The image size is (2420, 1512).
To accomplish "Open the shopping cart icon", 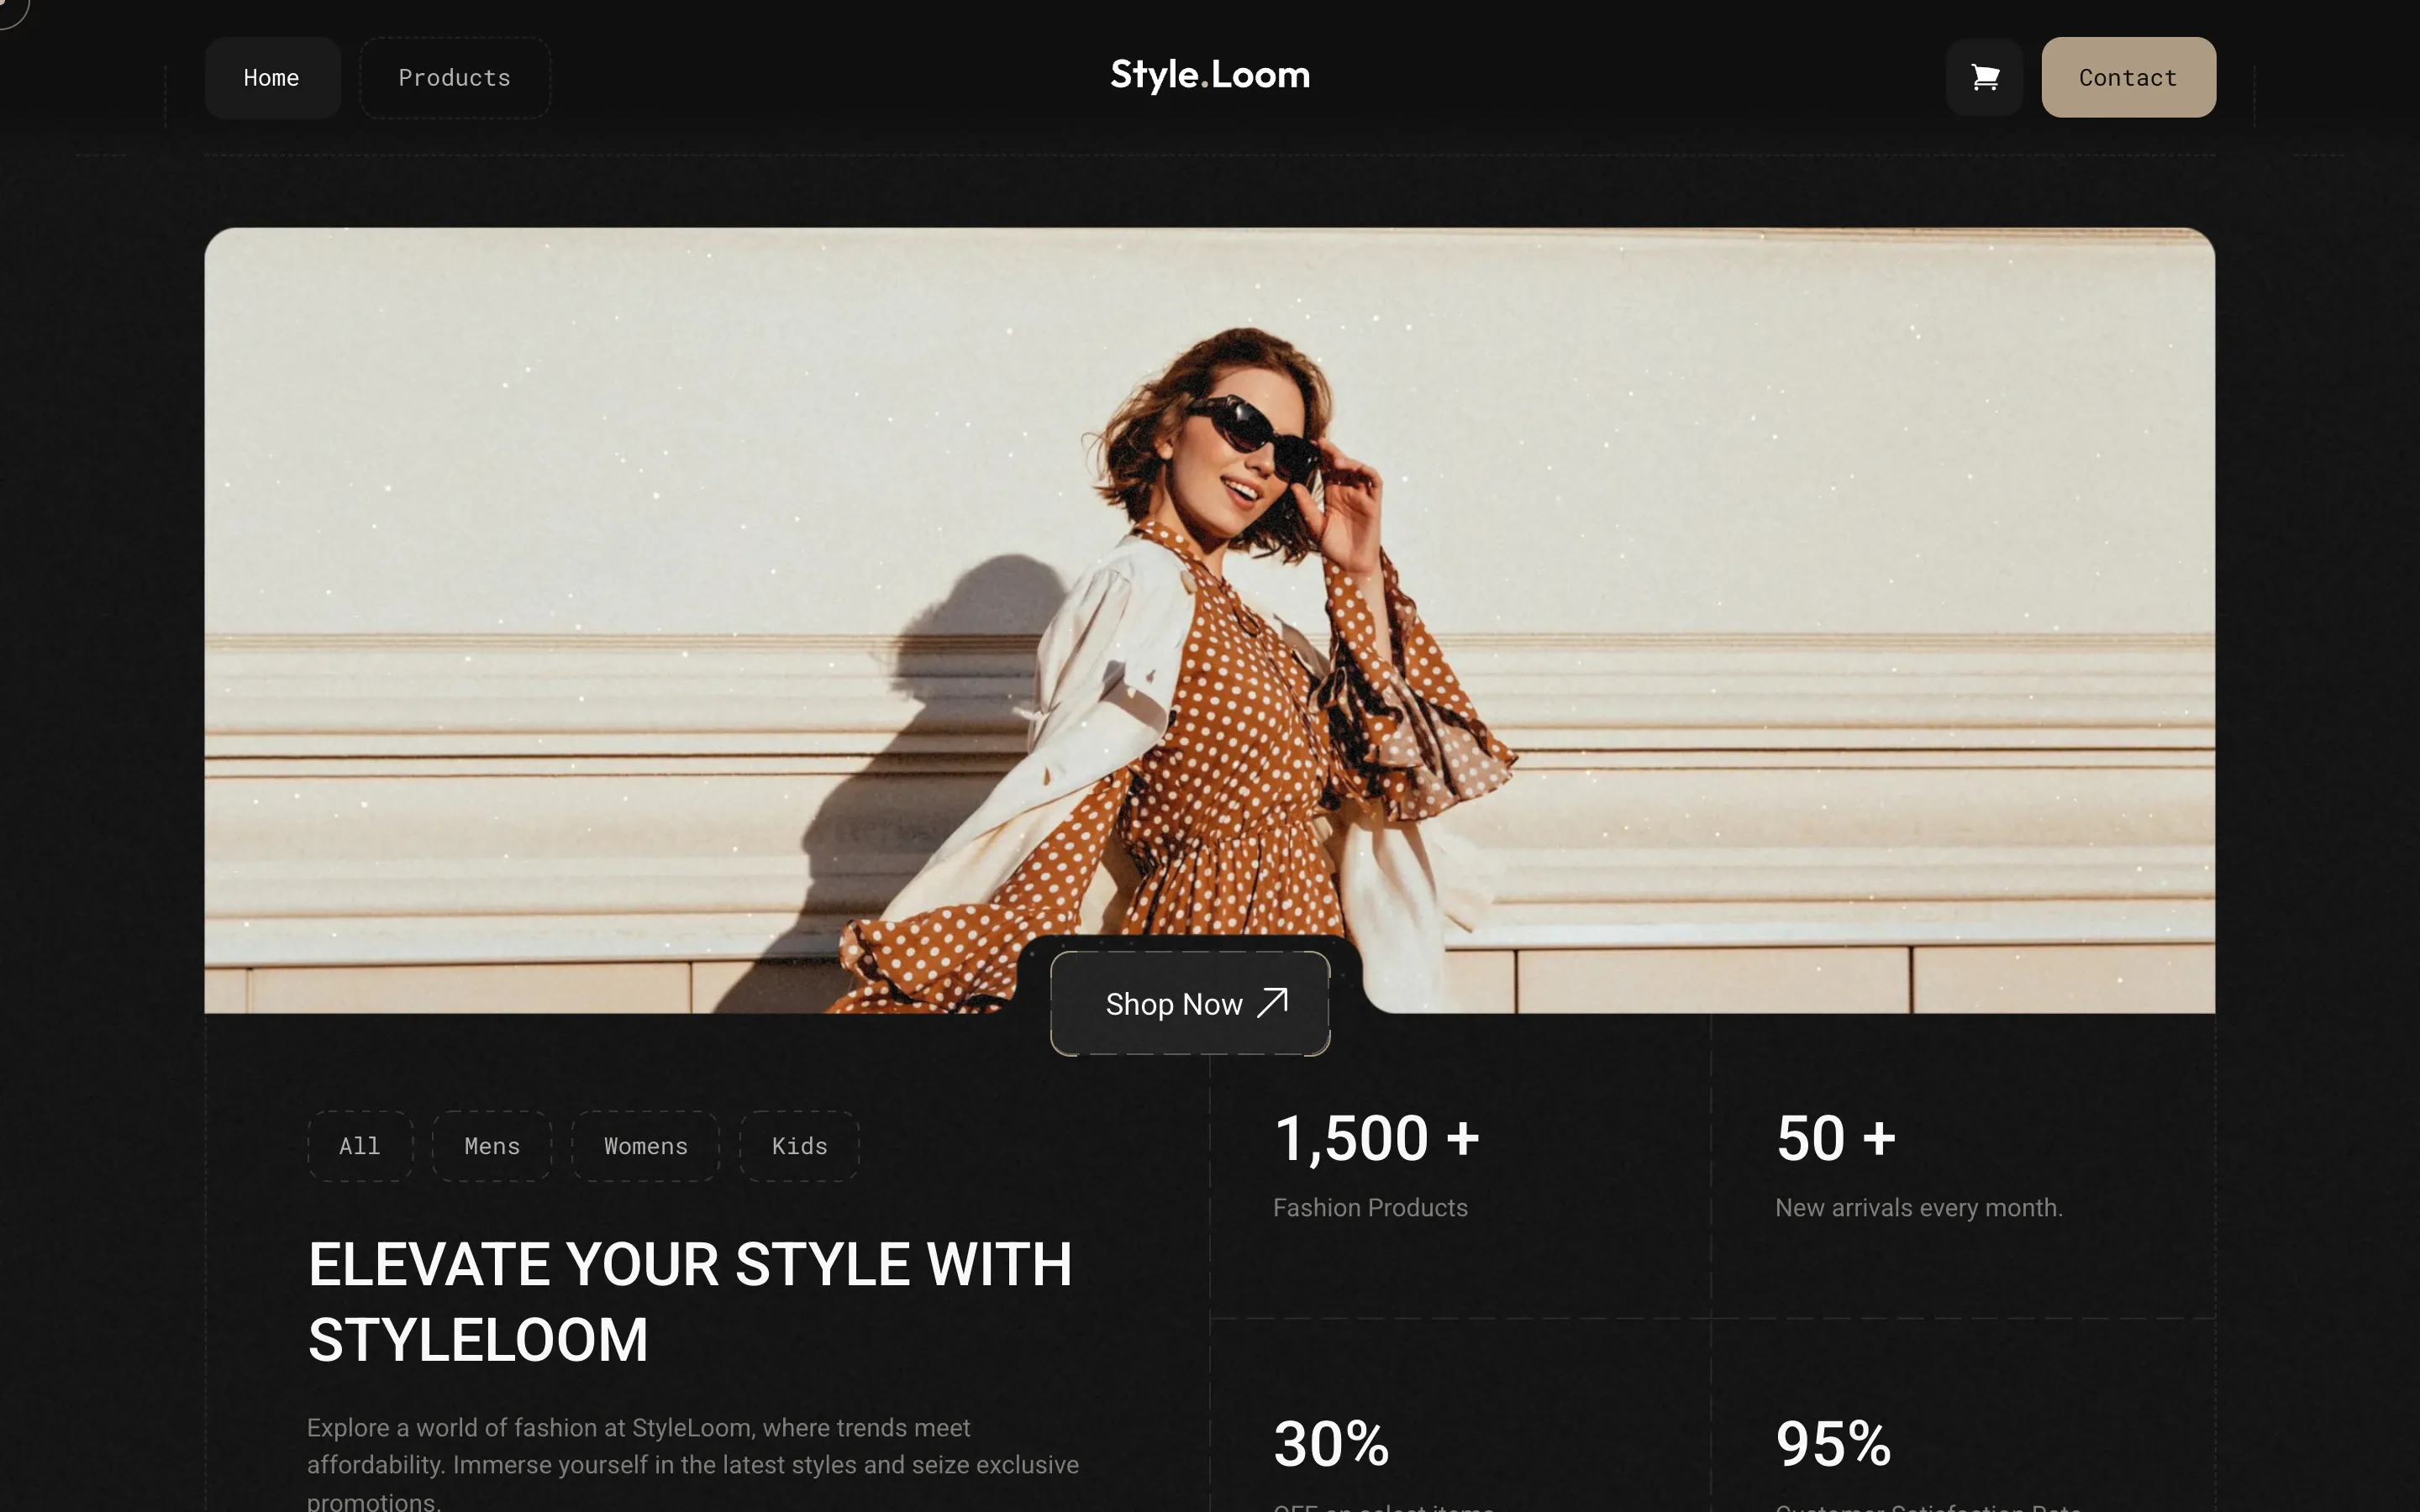I will 1984,77.
